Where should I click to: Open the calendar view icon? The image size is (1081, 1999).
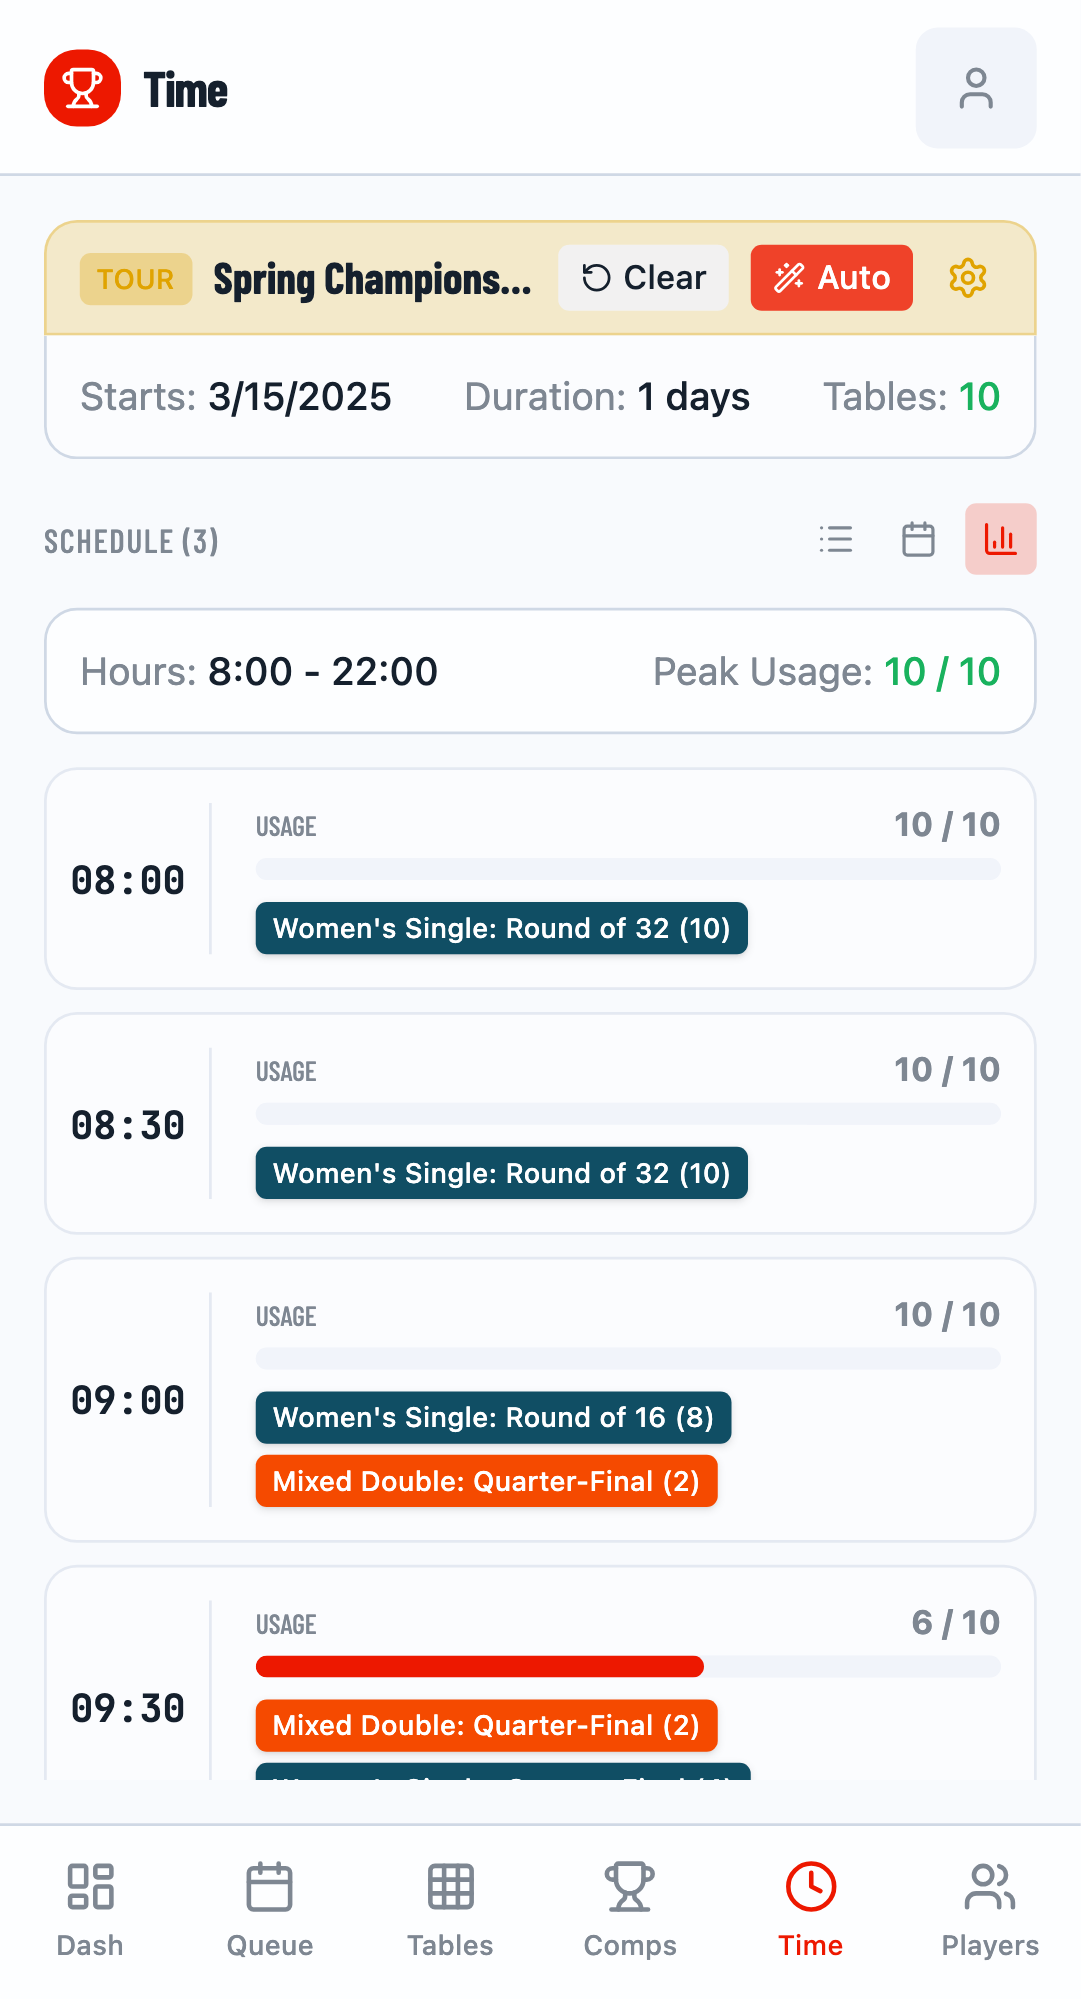click(917, 540)
